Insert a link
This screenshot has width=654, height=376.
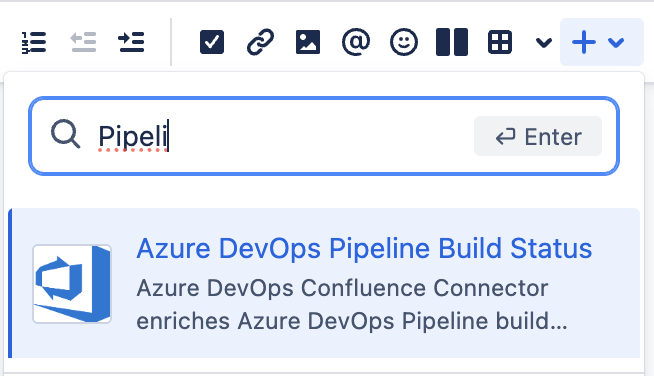(x=260, y=42)
